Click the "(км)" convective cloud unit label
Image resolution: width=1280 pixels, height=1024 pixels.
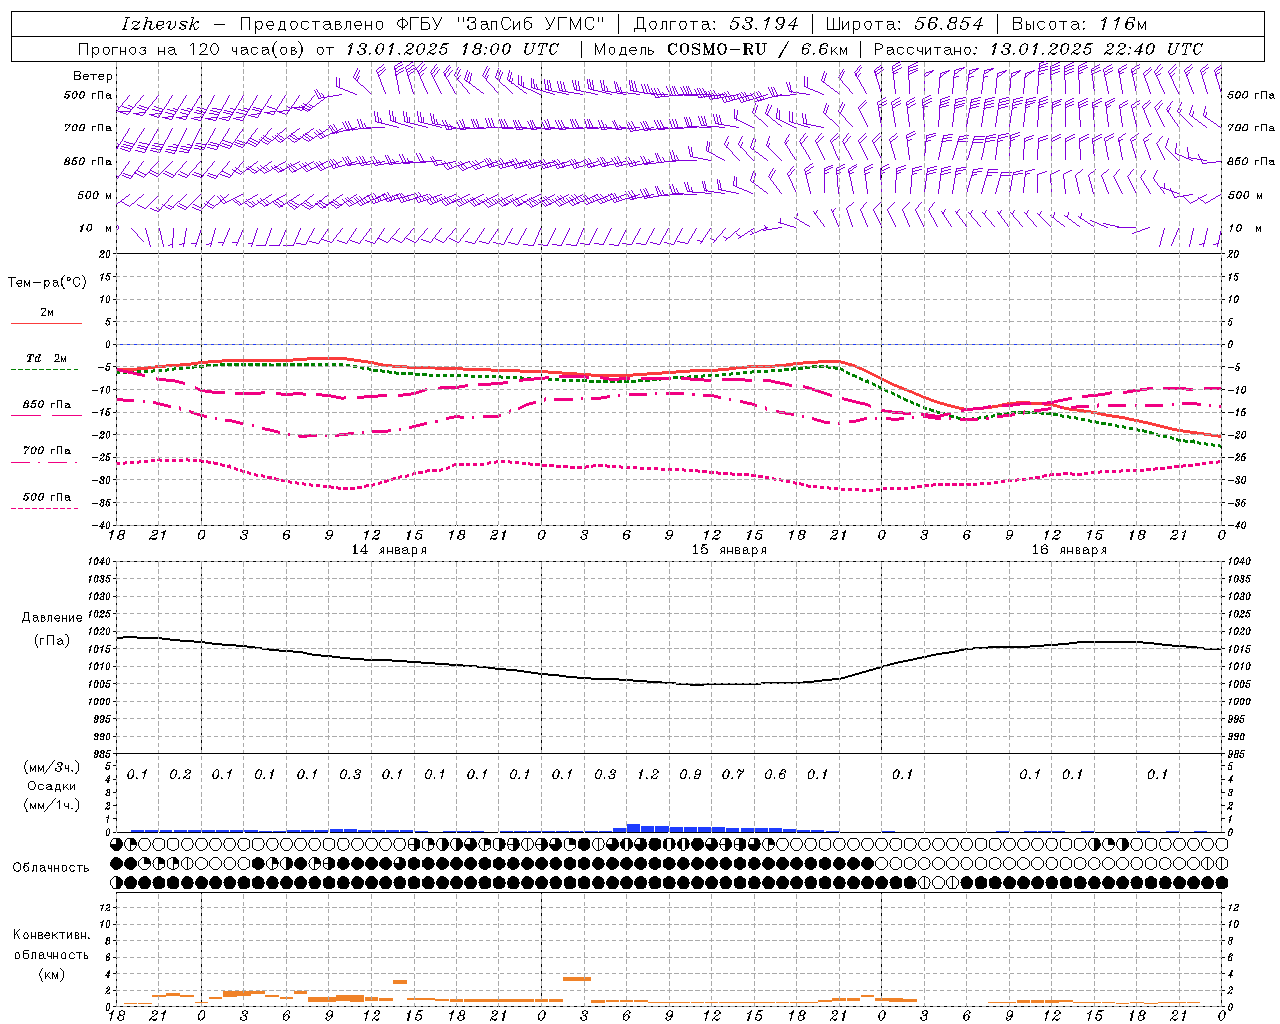[x=52, y=974]
